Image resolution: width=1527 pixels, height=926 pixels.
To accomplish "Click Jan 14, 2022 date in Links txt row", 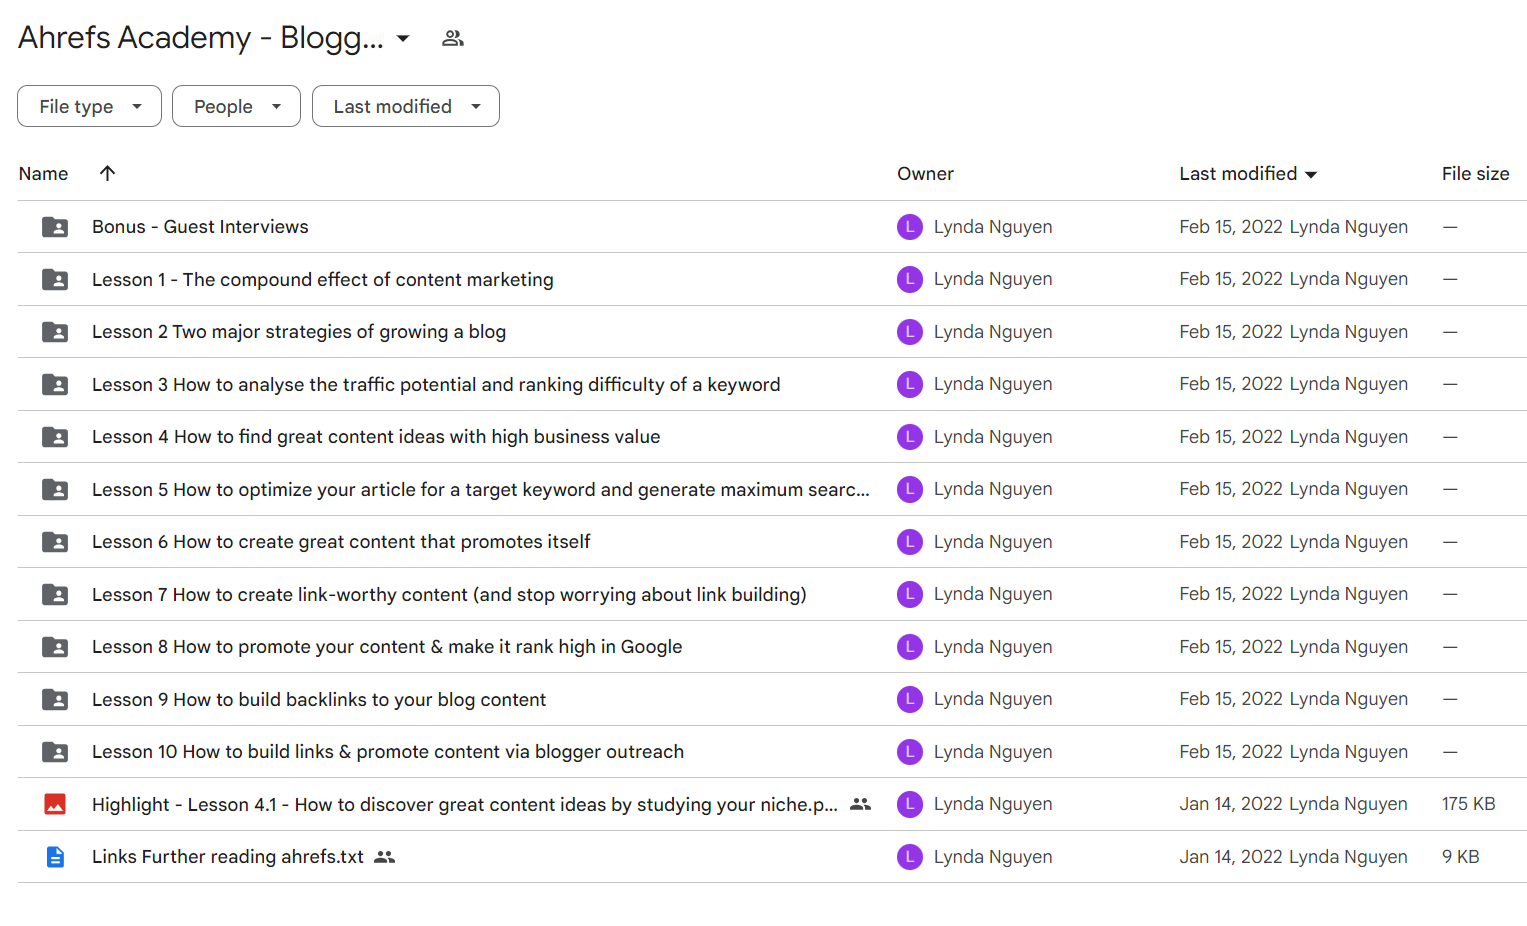I will tap(1230, 857).
